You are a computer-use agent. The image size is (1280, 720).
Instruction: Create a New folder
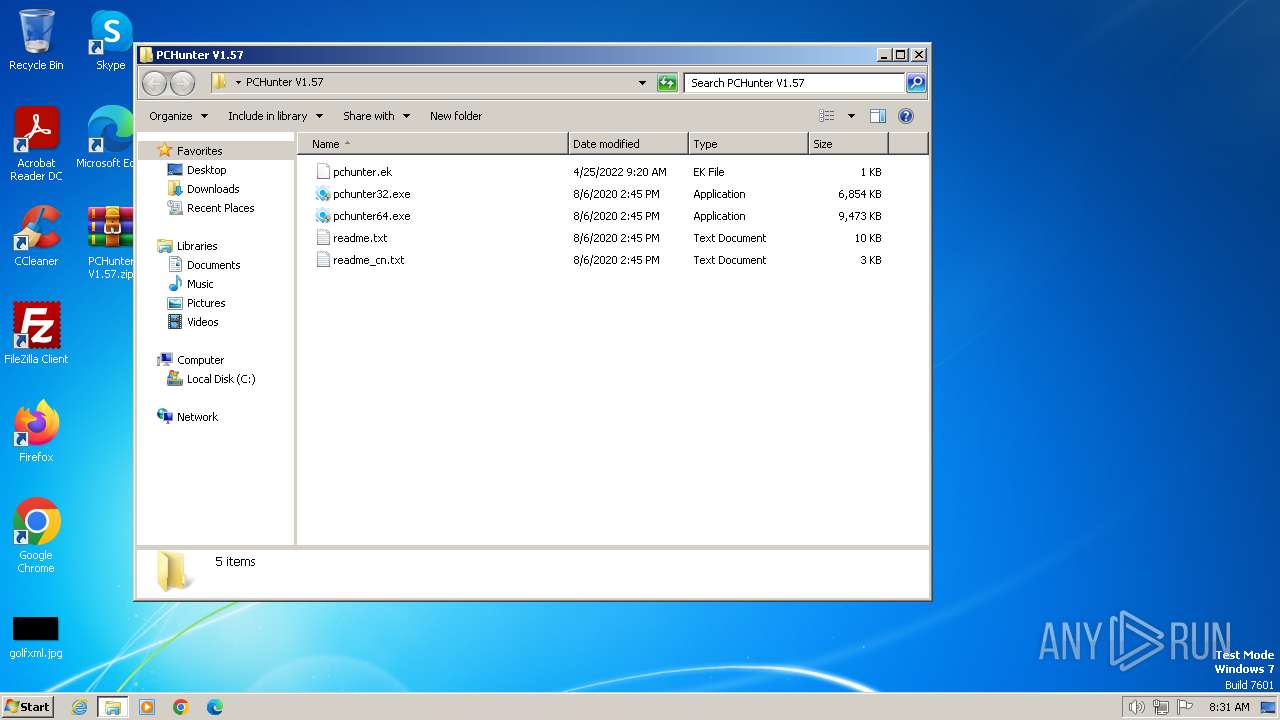(456, 116)
